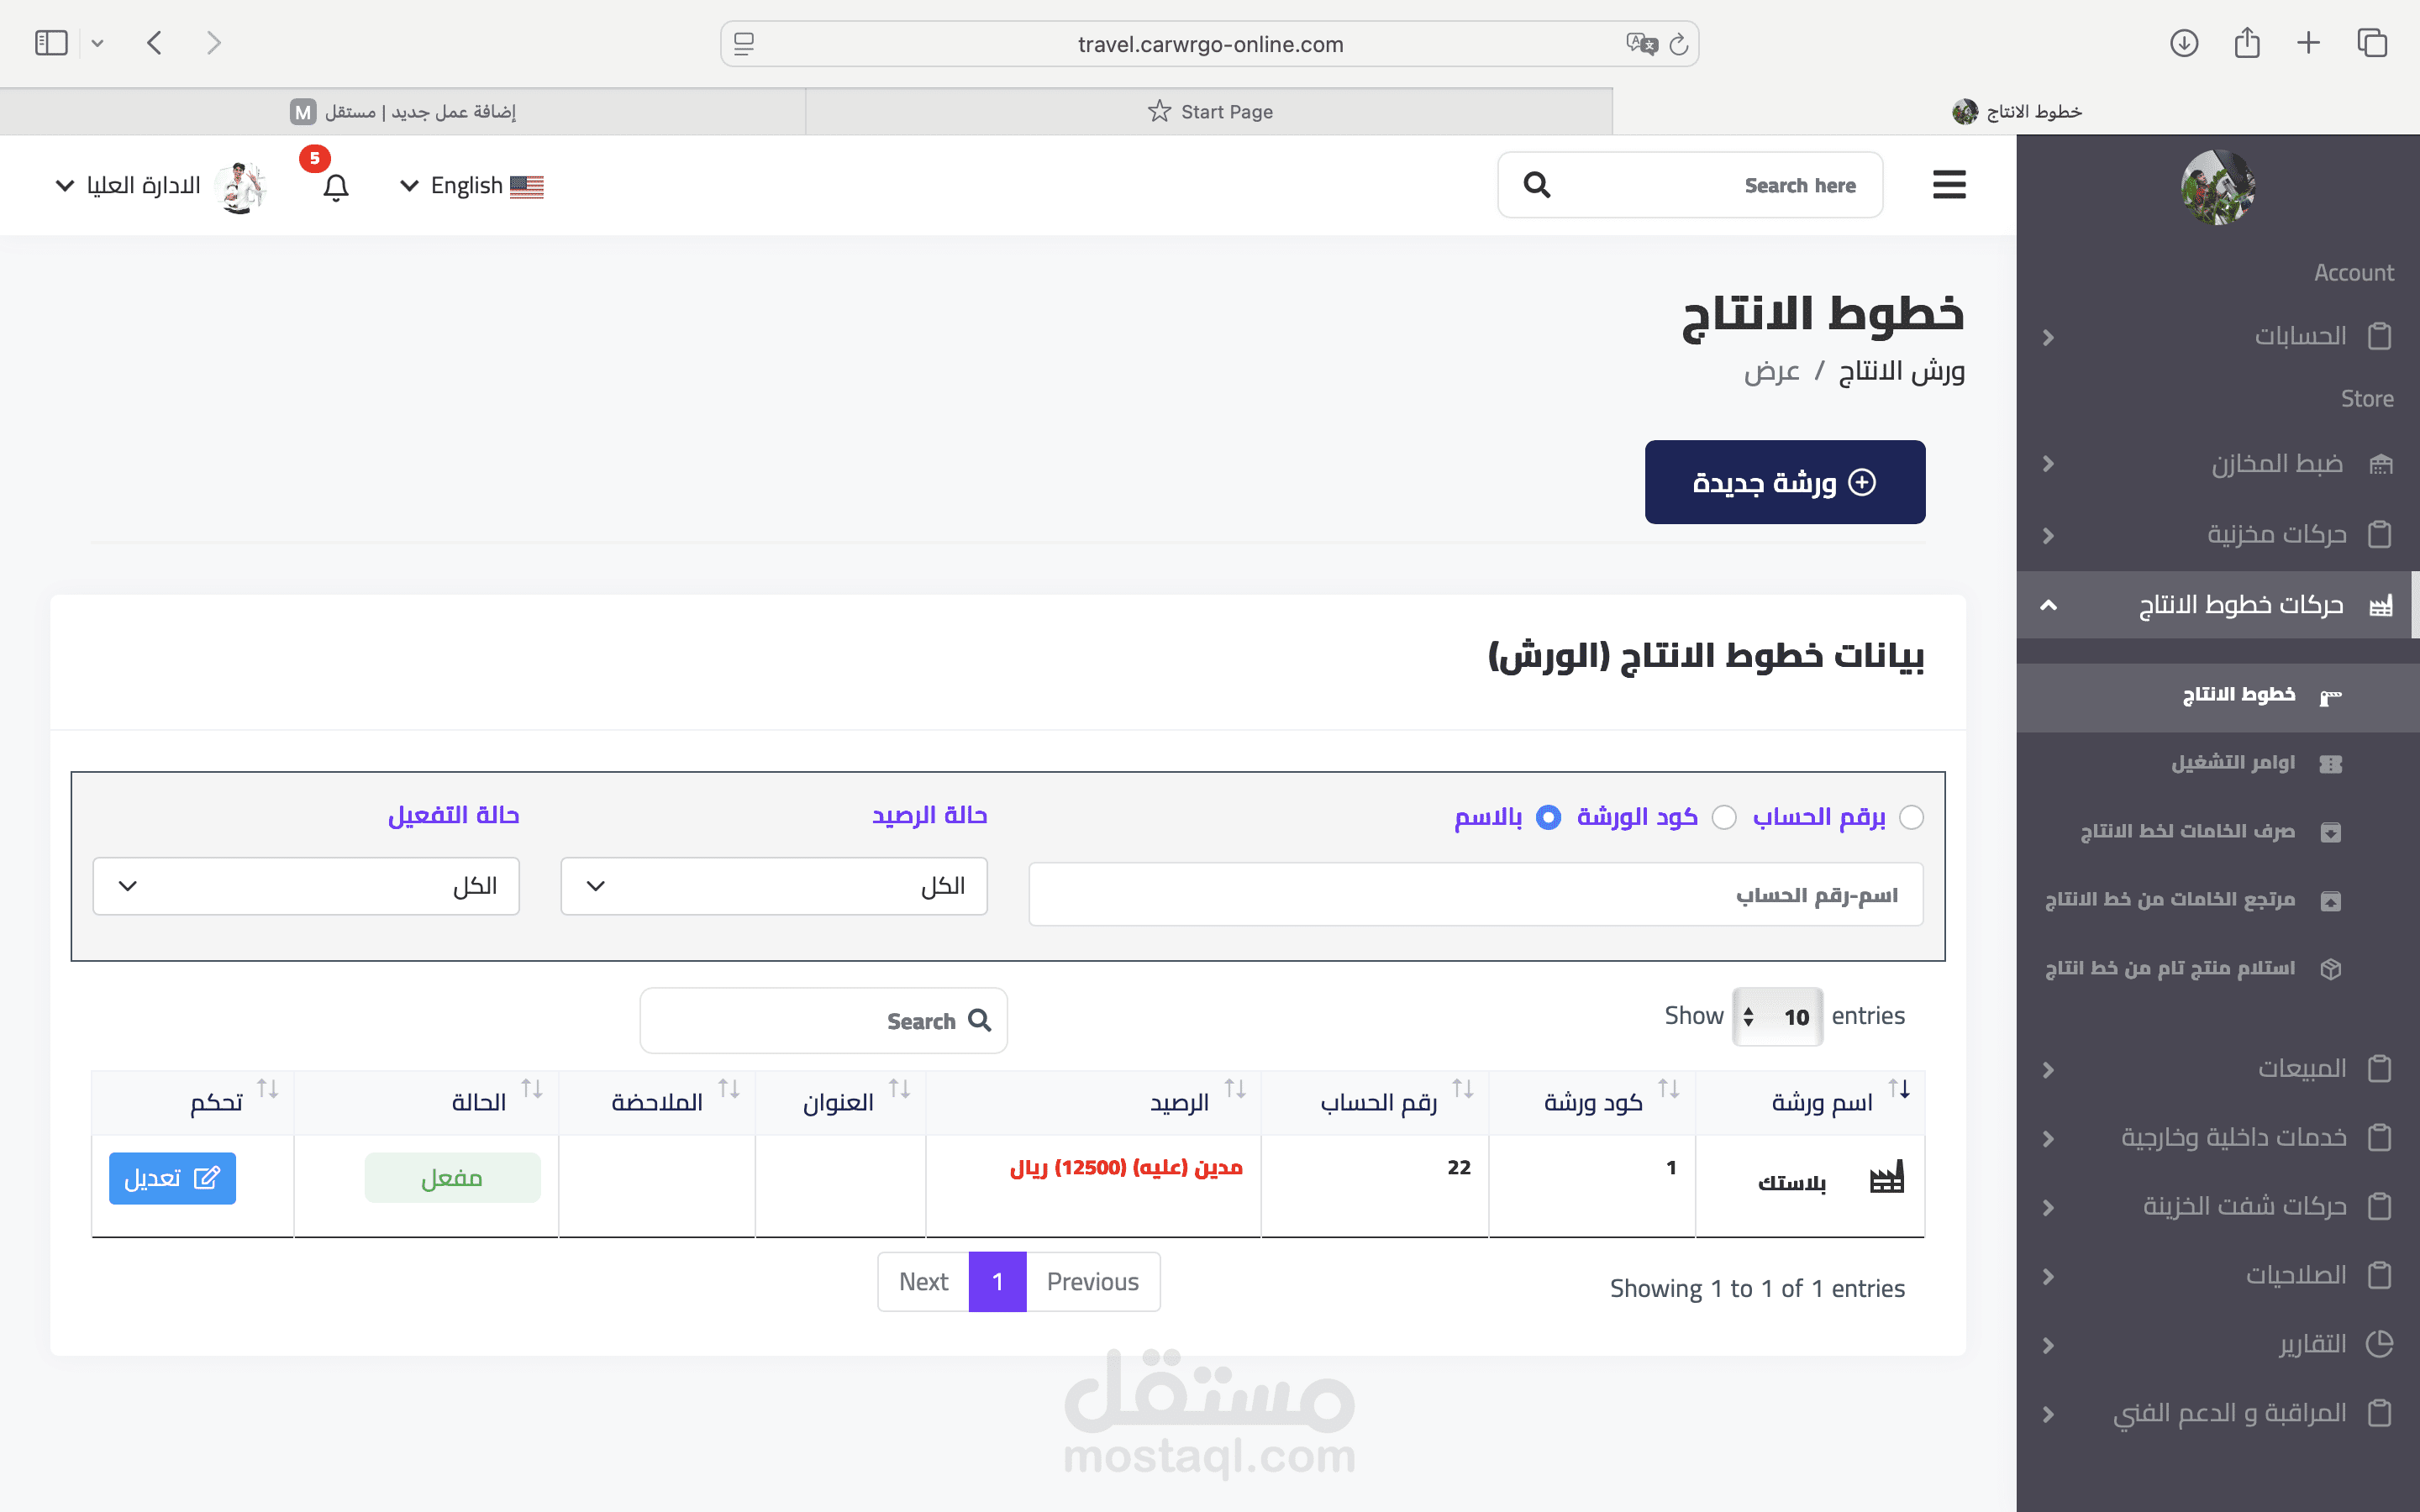The width and height of the screenshot is (2420, 1512).
Task: Select the برقم الحساب radio option
Action: pyautogui.click(x=1911, y=817)
